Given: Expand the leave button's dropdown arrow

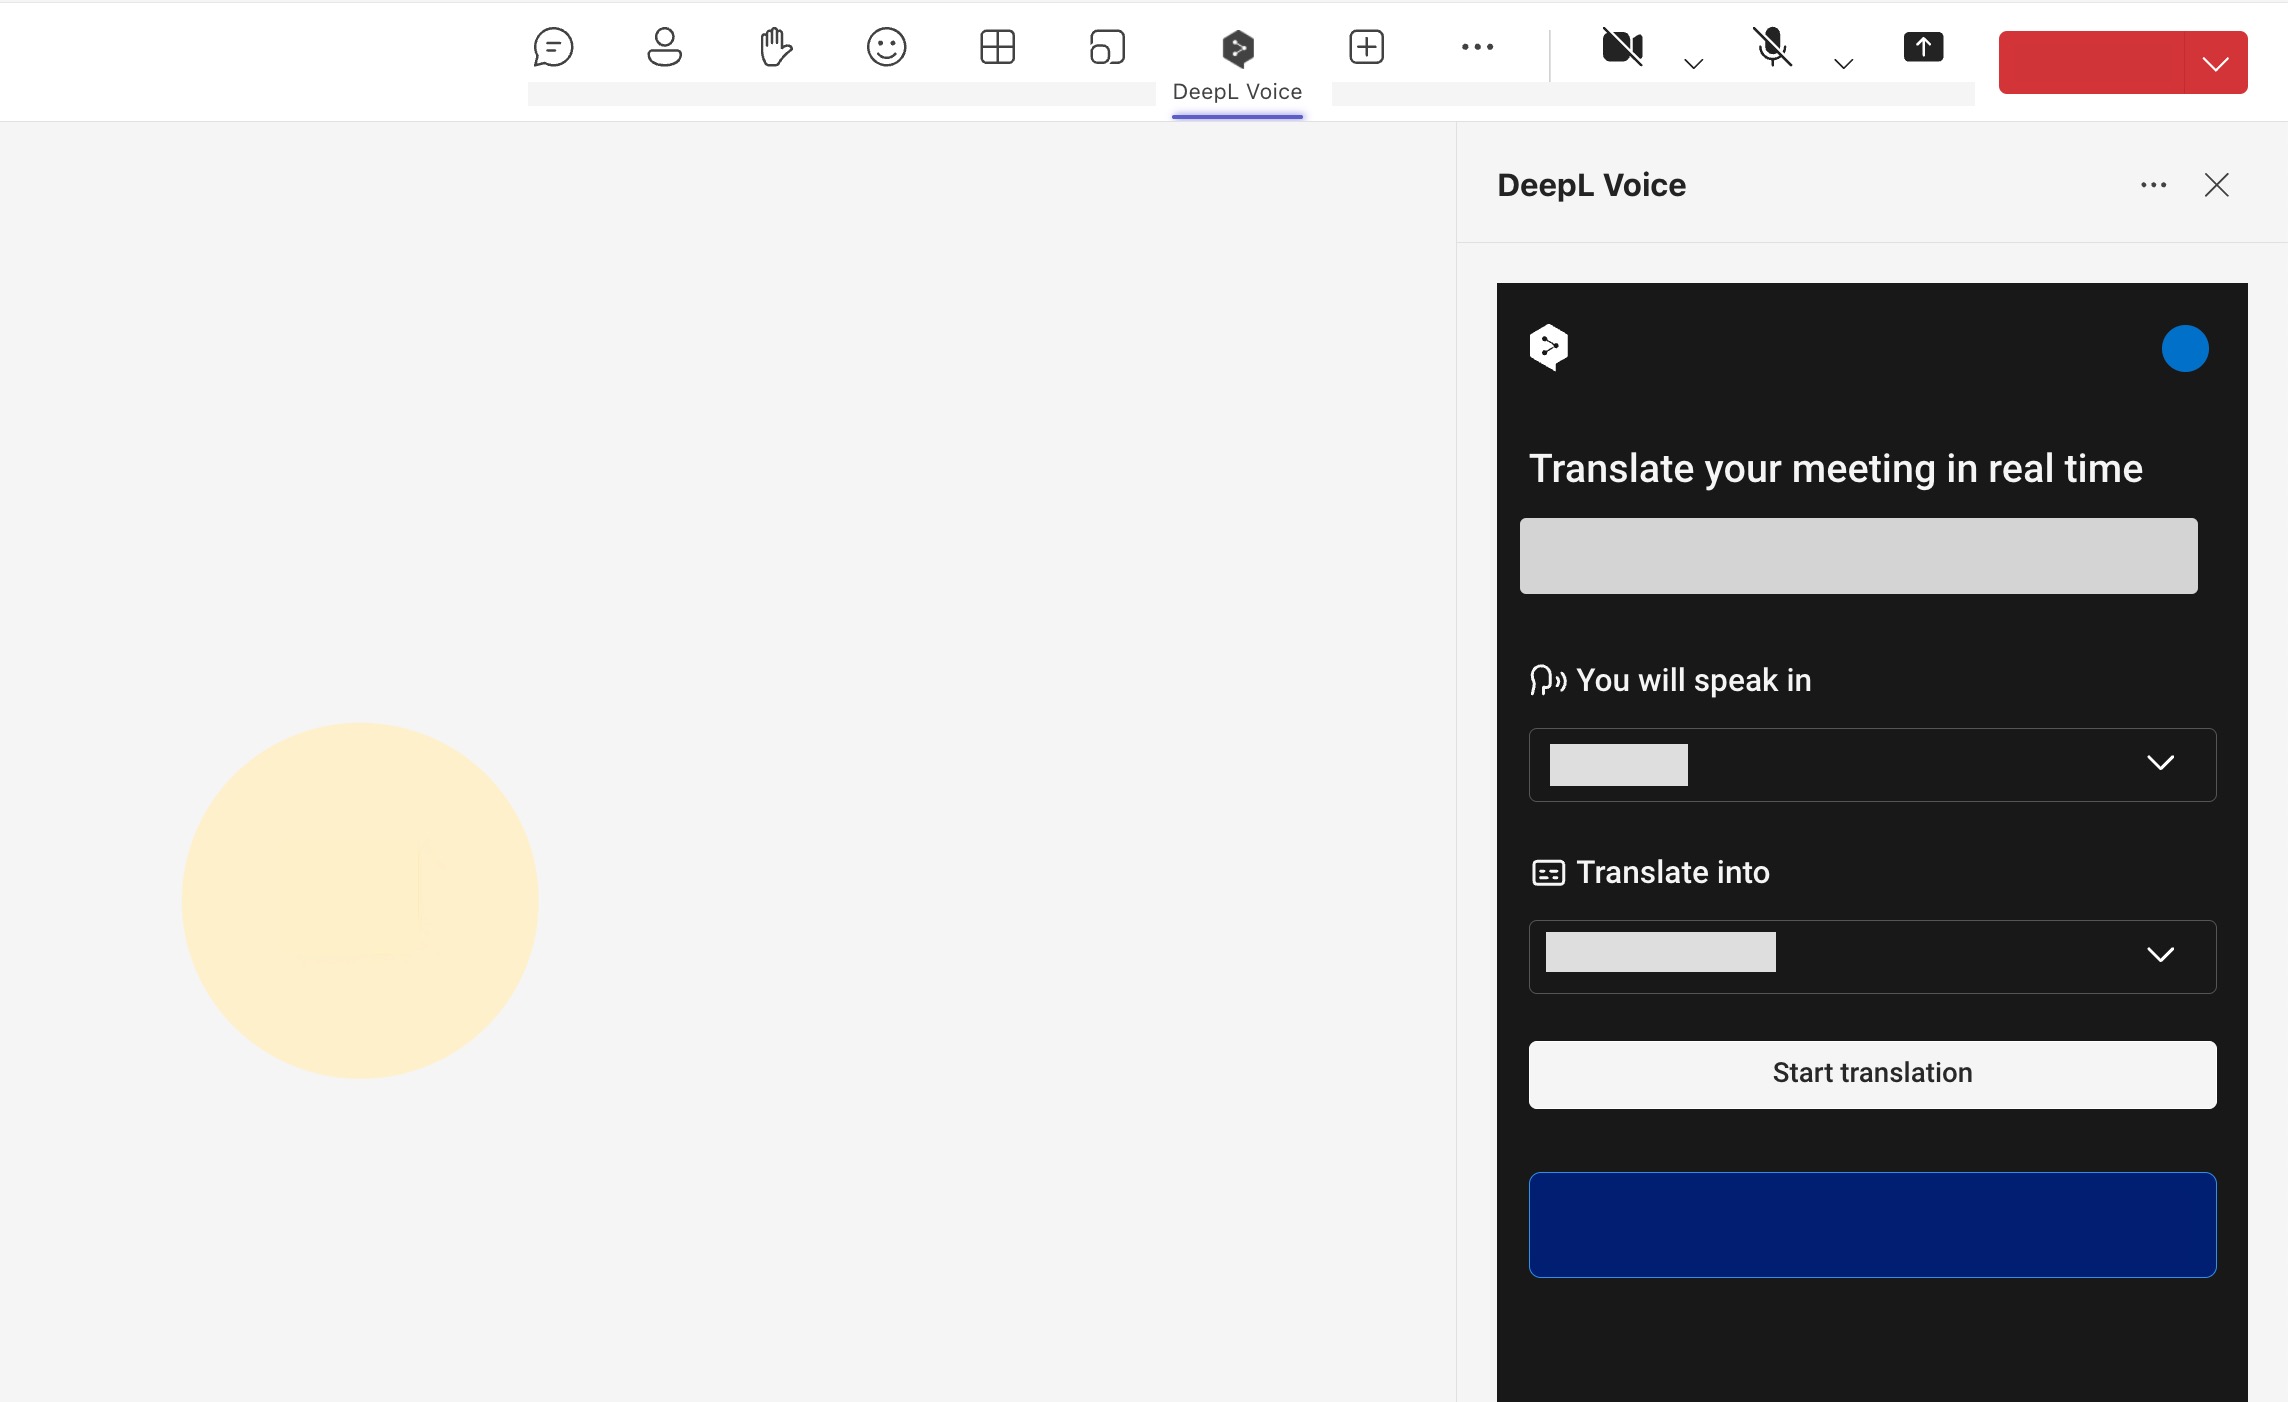Looking at the screenshot, I should [2215, 62].
